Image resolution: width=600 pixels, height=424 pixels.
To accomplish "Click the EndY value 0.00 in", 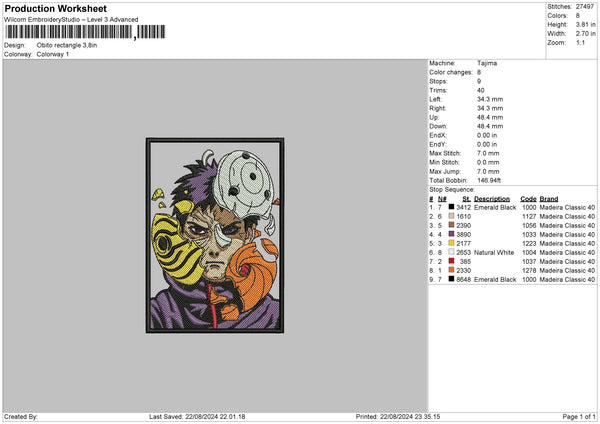I will coord(487,144).
